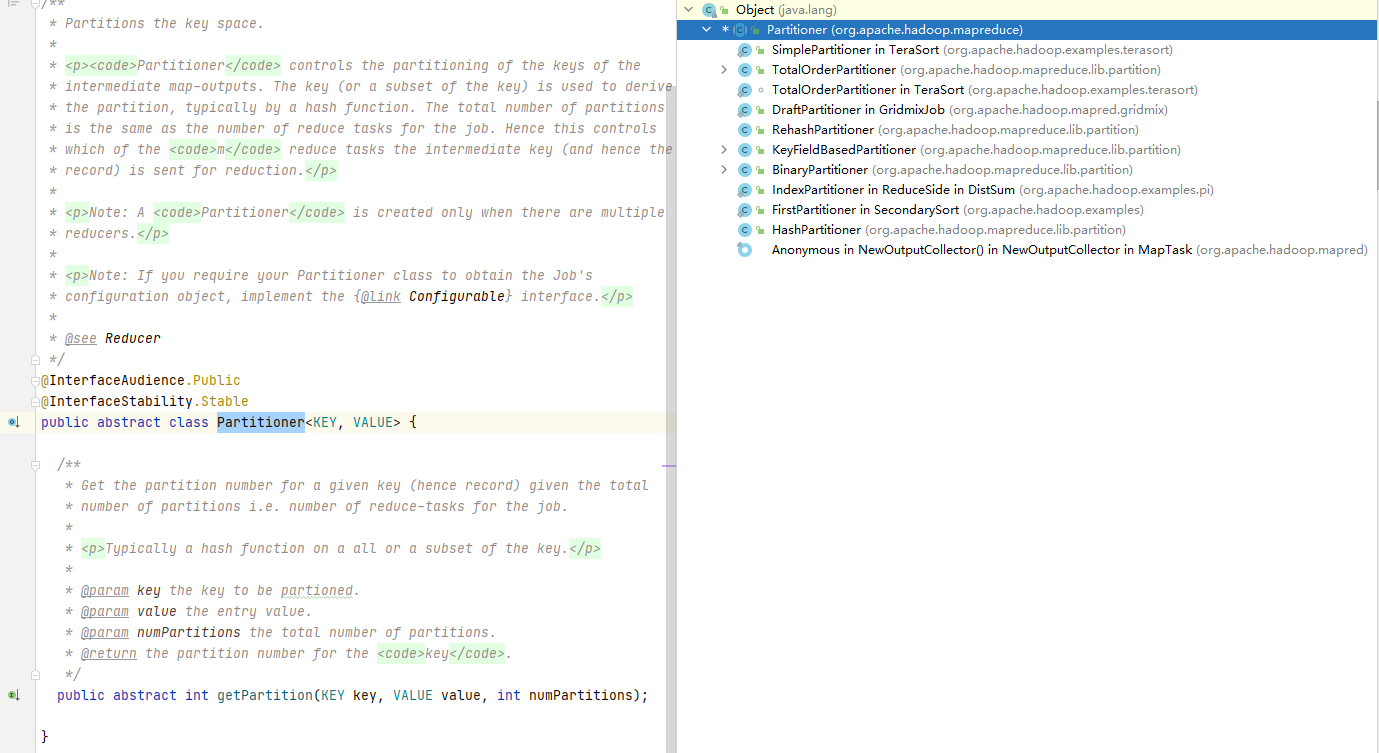Click the 'Stable' constant in the annotation
1379x753 pixels.
coord(225,402)
